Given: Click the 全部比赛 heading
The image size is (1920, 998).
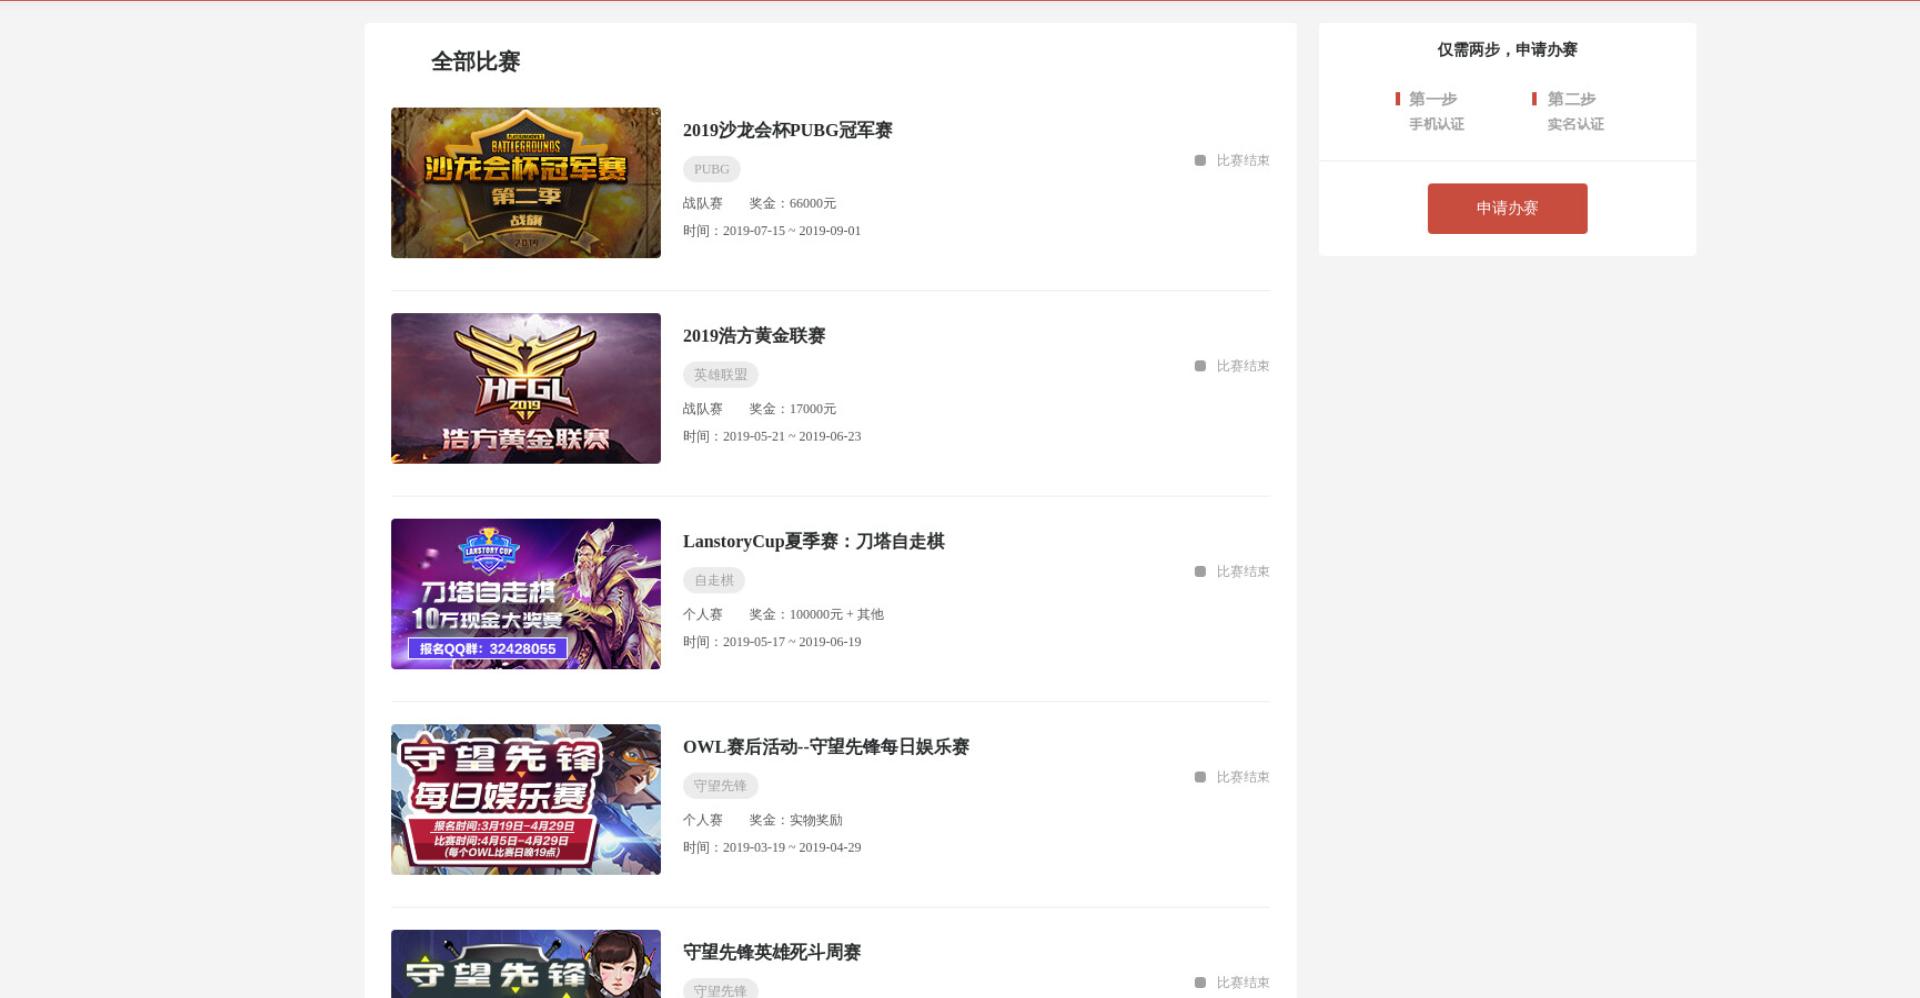Looking at the screenshot, I should [475, 61].
